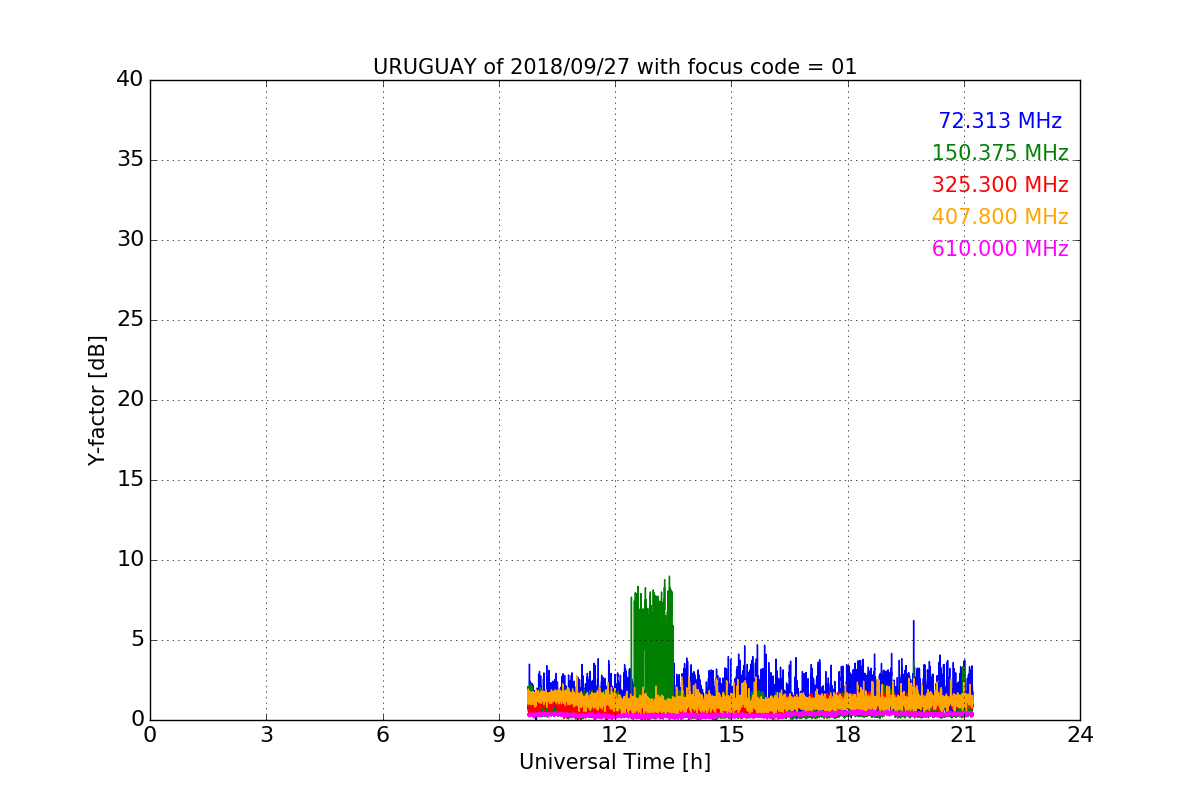Click x-axis tick label 9
This screenshot has height=800, width=1200.
click(x=499, y=735)
